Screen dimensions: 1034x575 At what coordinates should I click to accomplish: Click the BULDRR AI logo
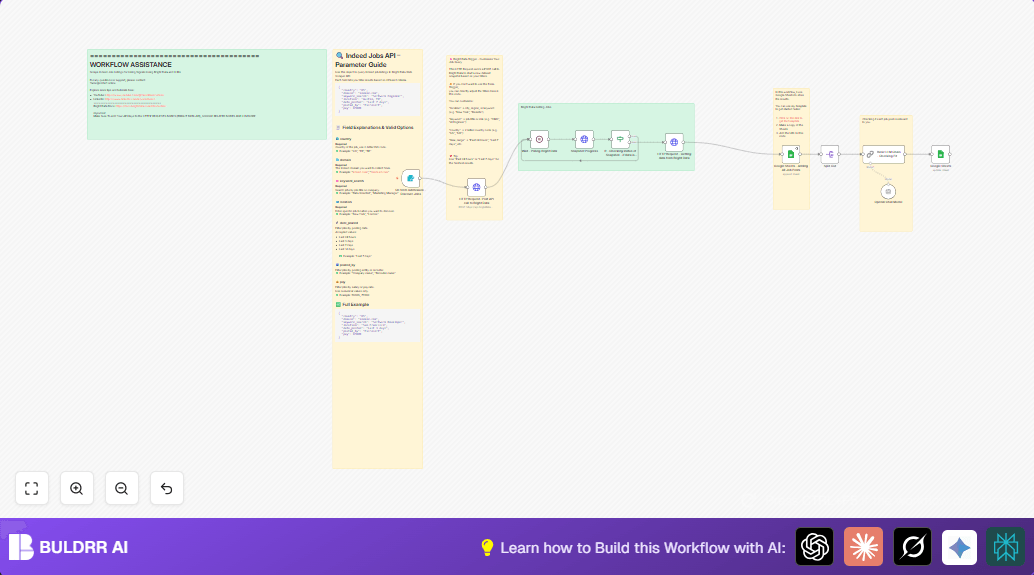coord(68,547)
